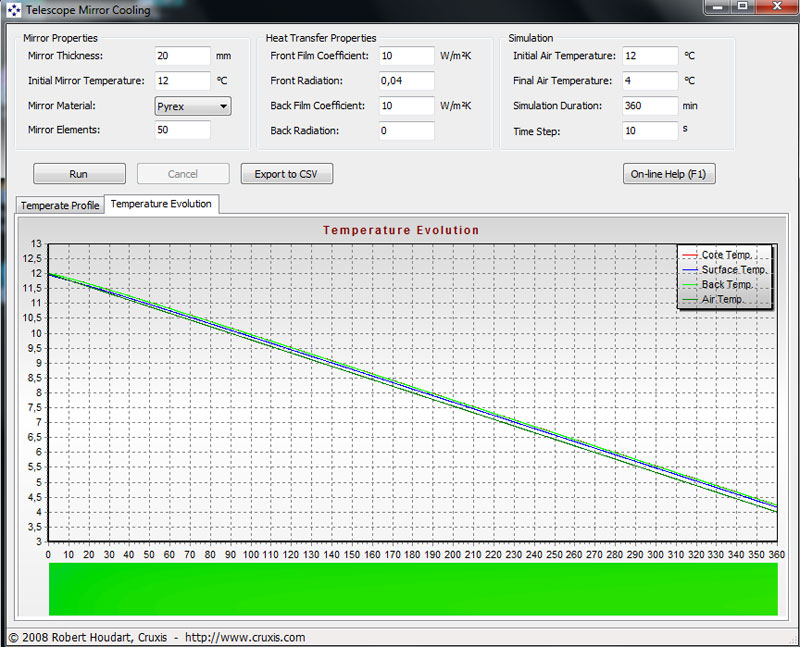The height and width of the screenshot is (647, 800).
Task: Click the http://www.cruxis.com address in status bar
Action: 245,637
